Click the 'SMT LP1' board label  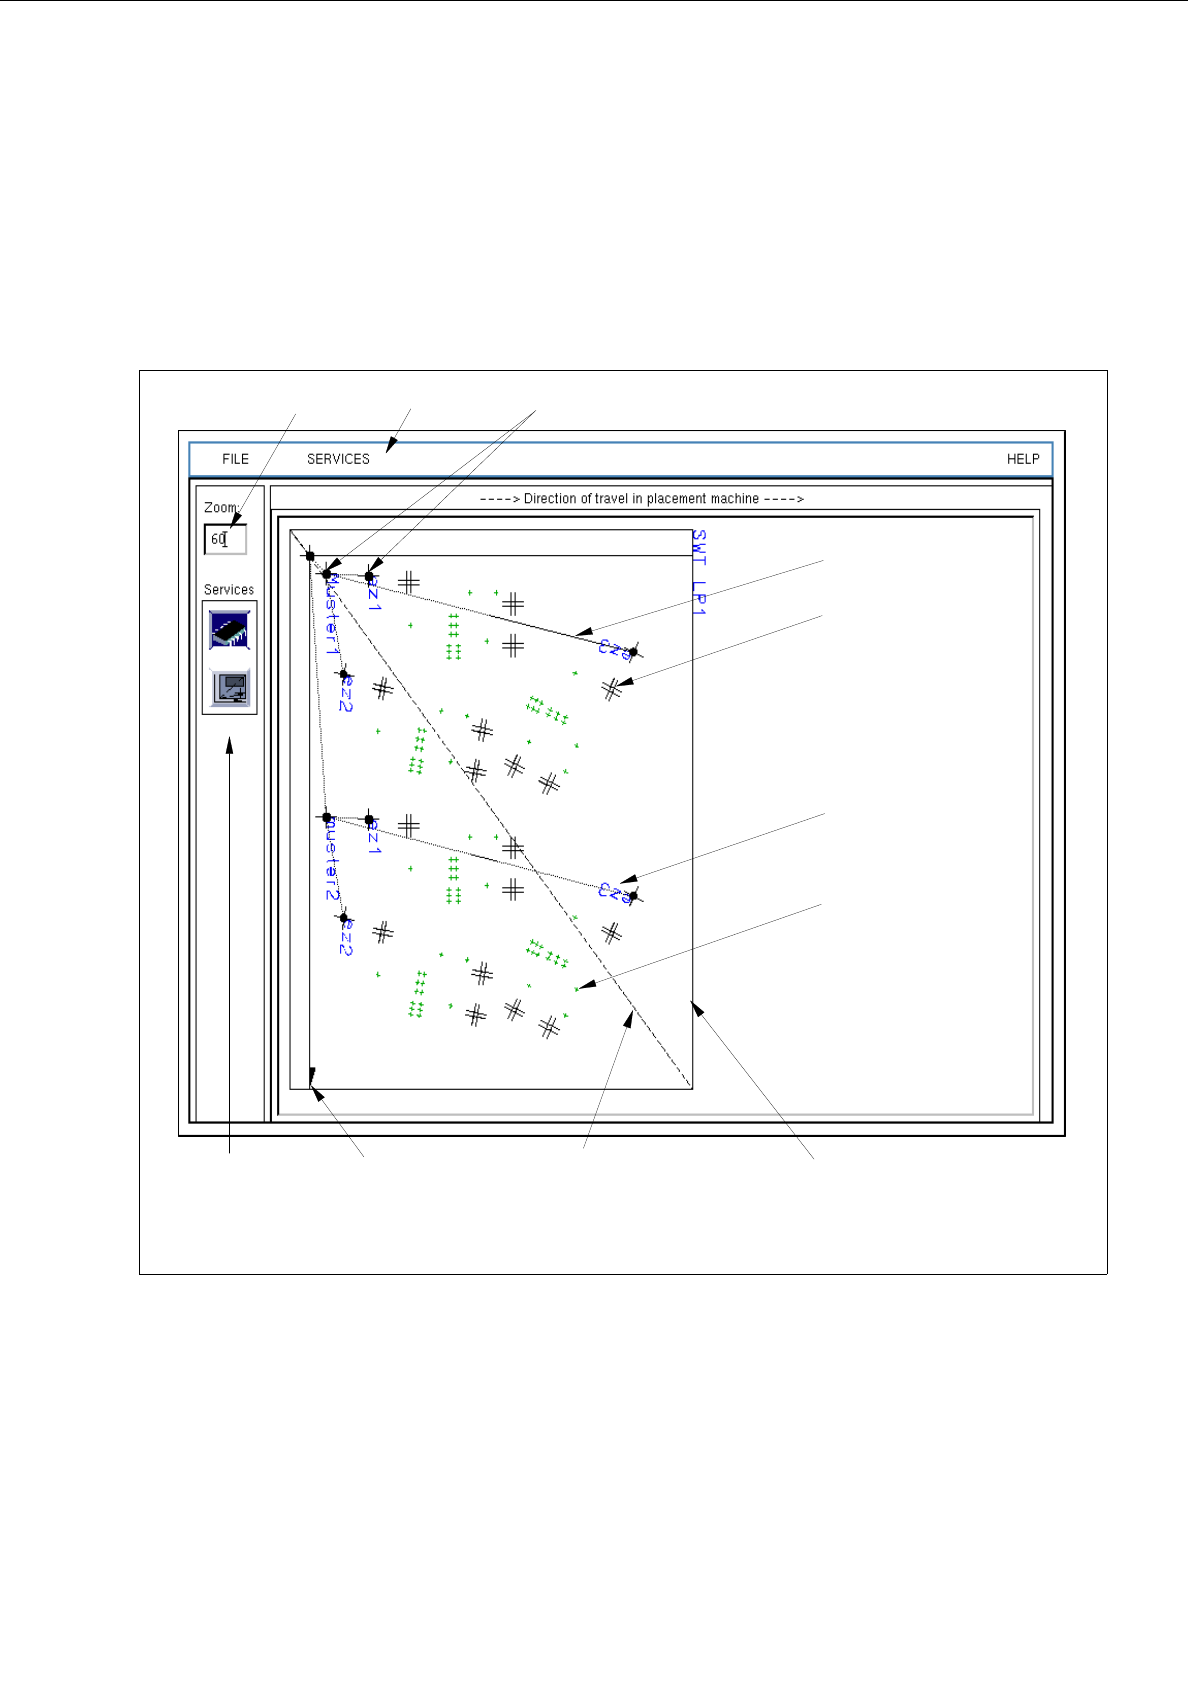click(699, 572)
